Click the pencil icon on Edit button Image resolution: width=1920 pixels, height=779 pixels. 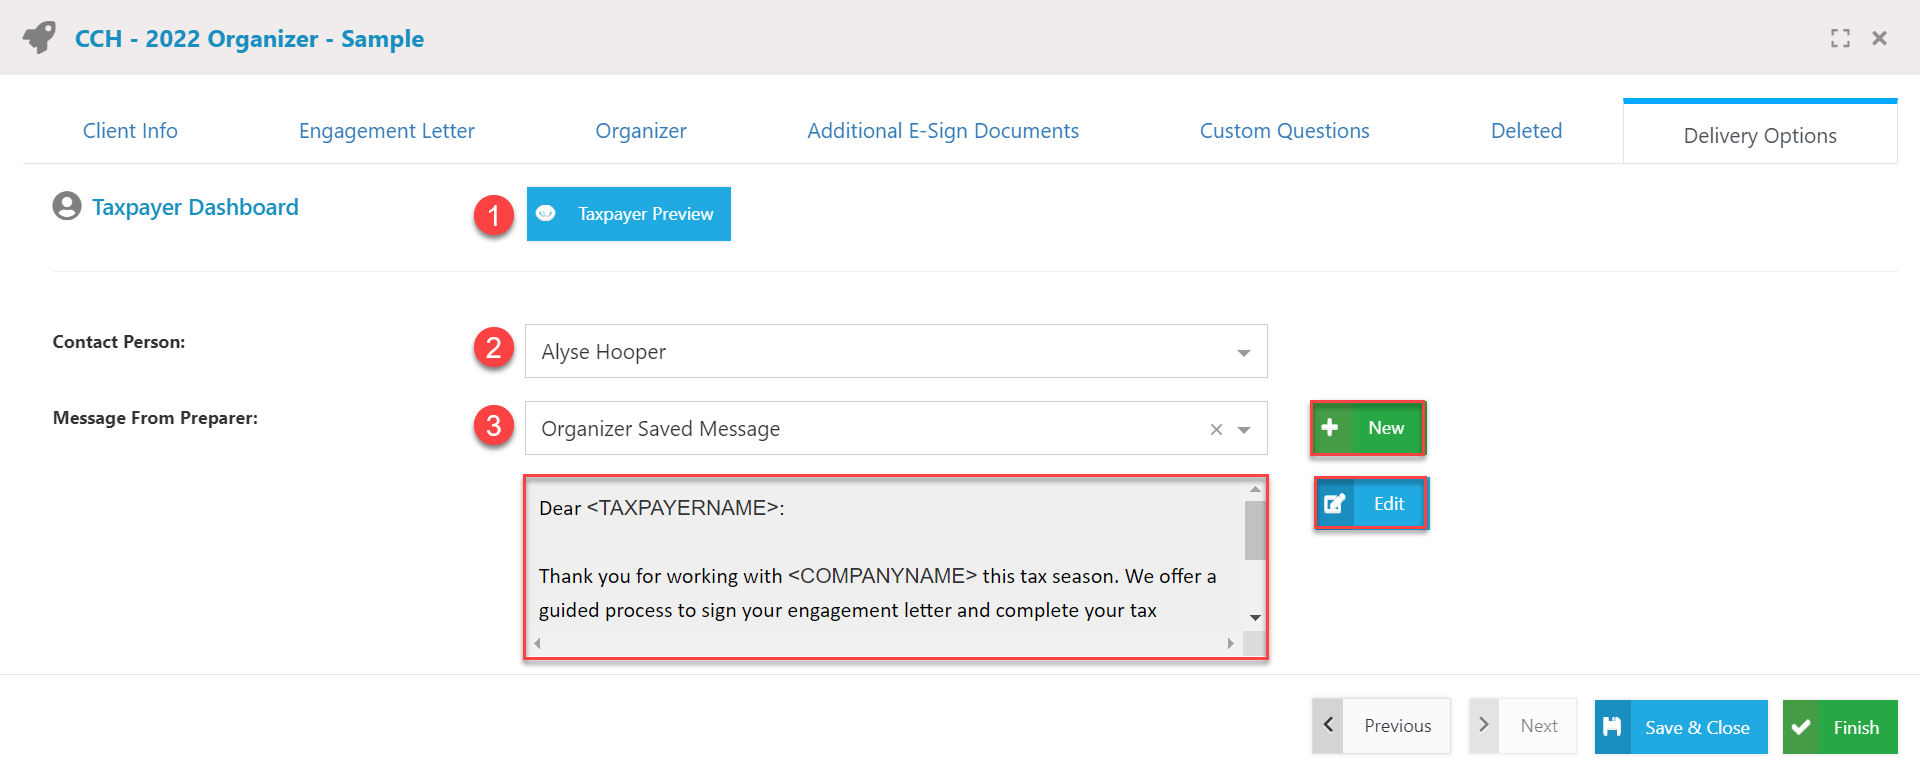pyautogui.click(x=1335, y=504)
